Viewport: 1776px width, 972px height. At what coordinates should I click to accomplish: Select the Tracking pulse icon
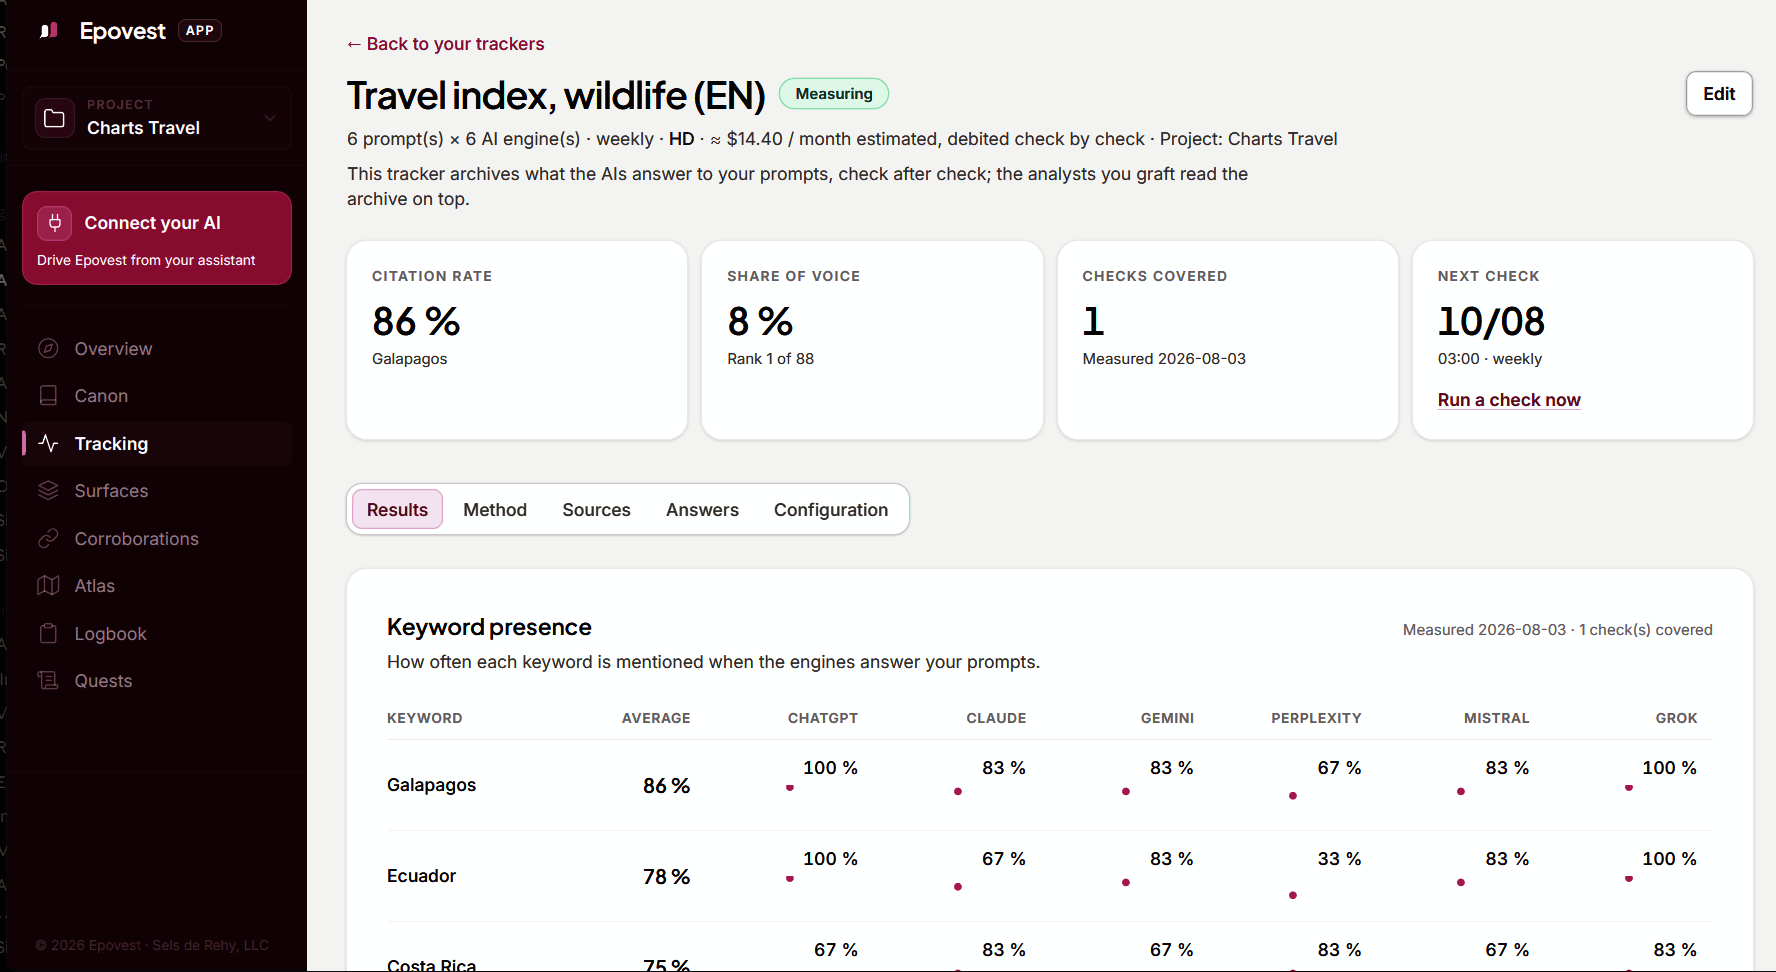pyautogui.click(x=48, y=443)
